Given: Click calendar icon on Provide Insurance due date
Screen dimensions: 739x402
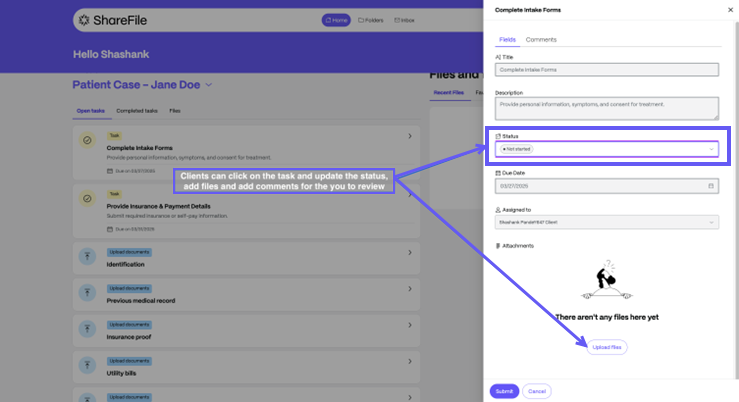Looking at the screenshot, I should tap(110, 229).
